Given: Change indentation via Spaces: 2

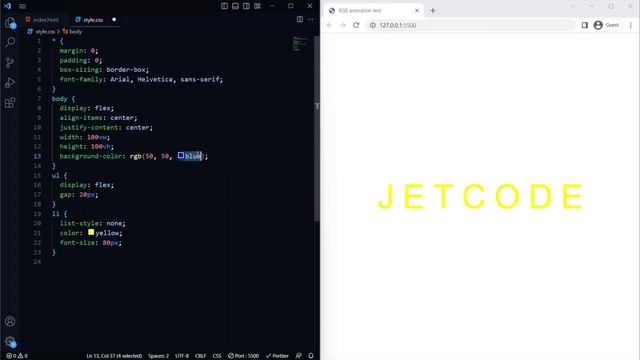Looking at the screenshot, I should (x=158, y=356).
